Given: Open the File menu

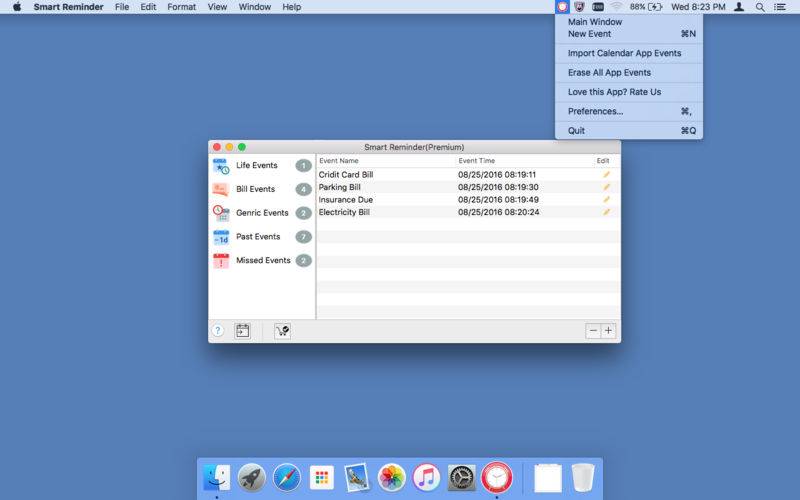Looking at the screenshot, I should pos(122,7).
